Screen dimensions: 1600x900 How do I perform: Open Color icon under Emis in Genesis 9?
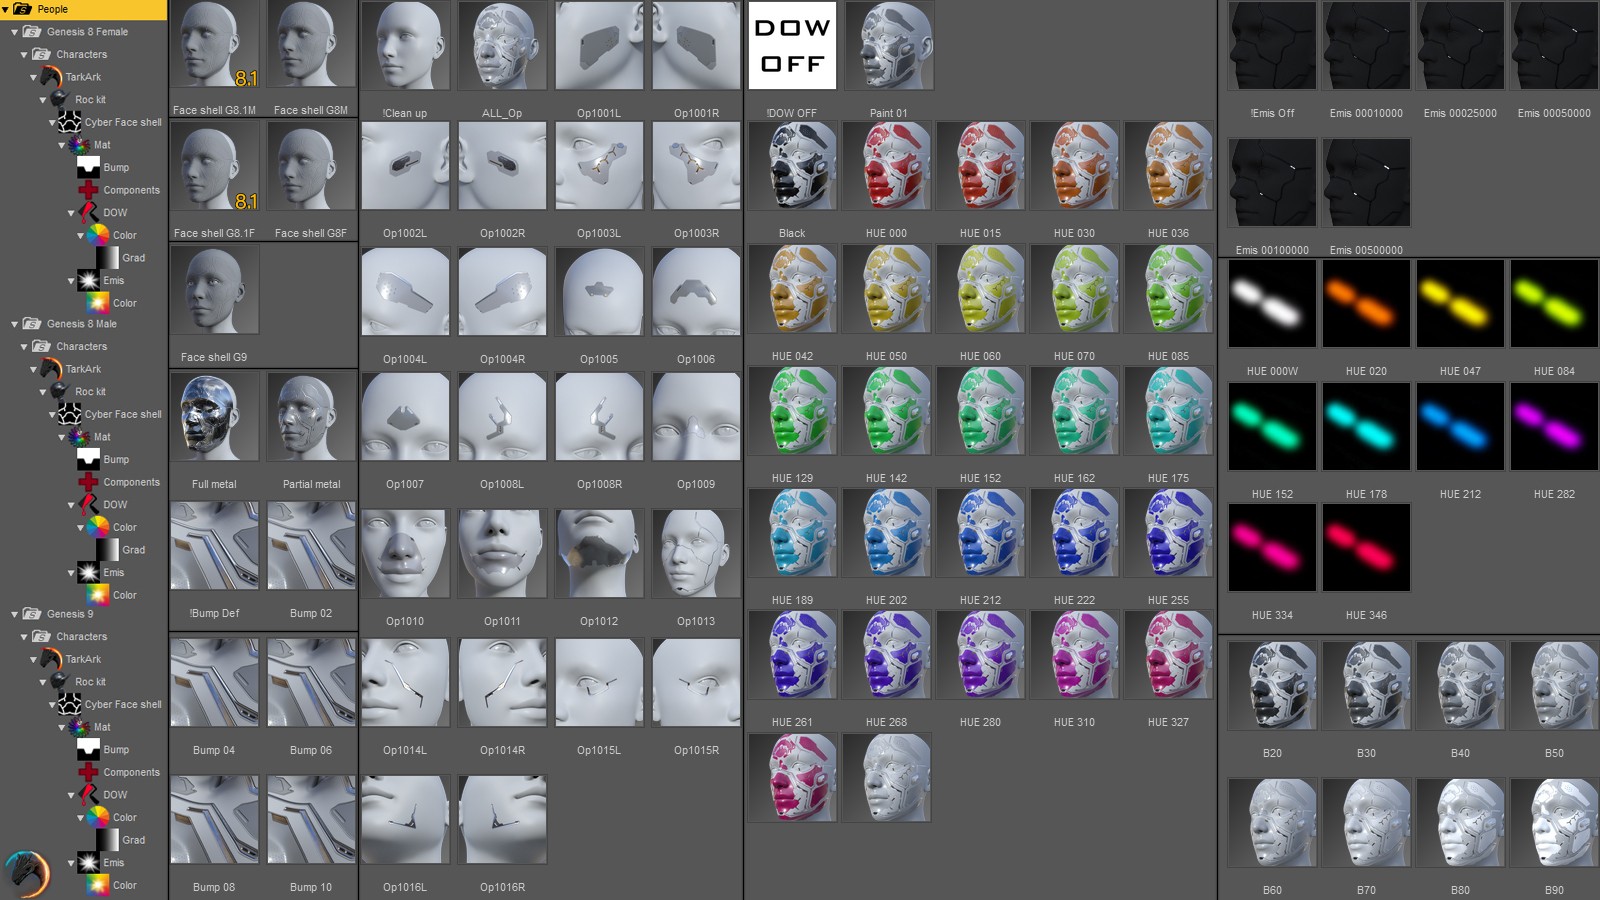(97, 885)
